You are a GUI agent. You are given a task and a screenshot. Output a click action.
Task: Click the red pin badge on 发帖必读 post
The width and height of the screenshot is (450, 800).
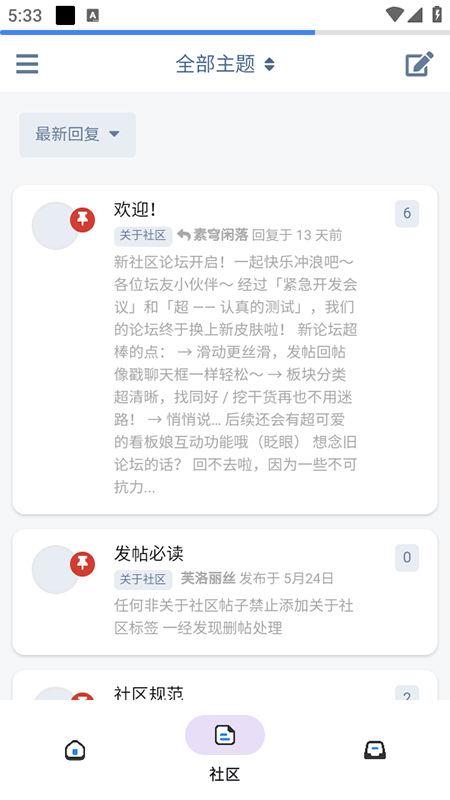83,564
